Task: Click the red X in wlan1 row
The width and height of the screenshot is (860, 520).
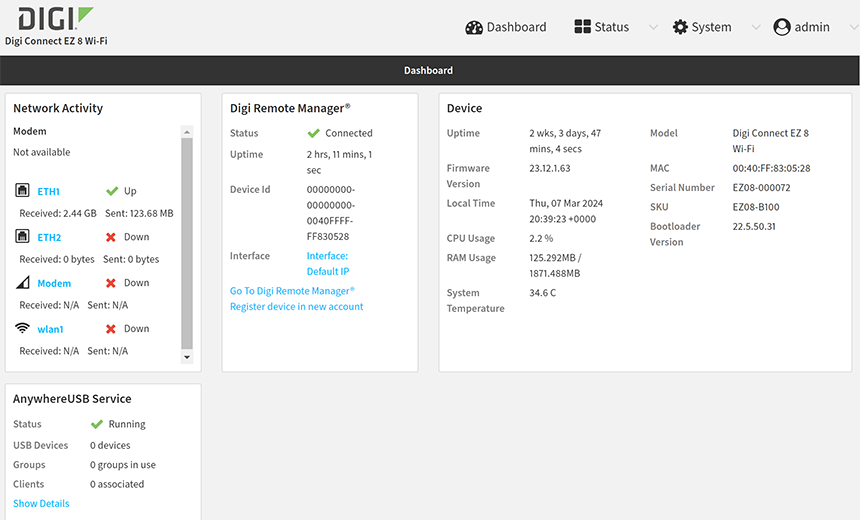Action: [x=111, y=329]
